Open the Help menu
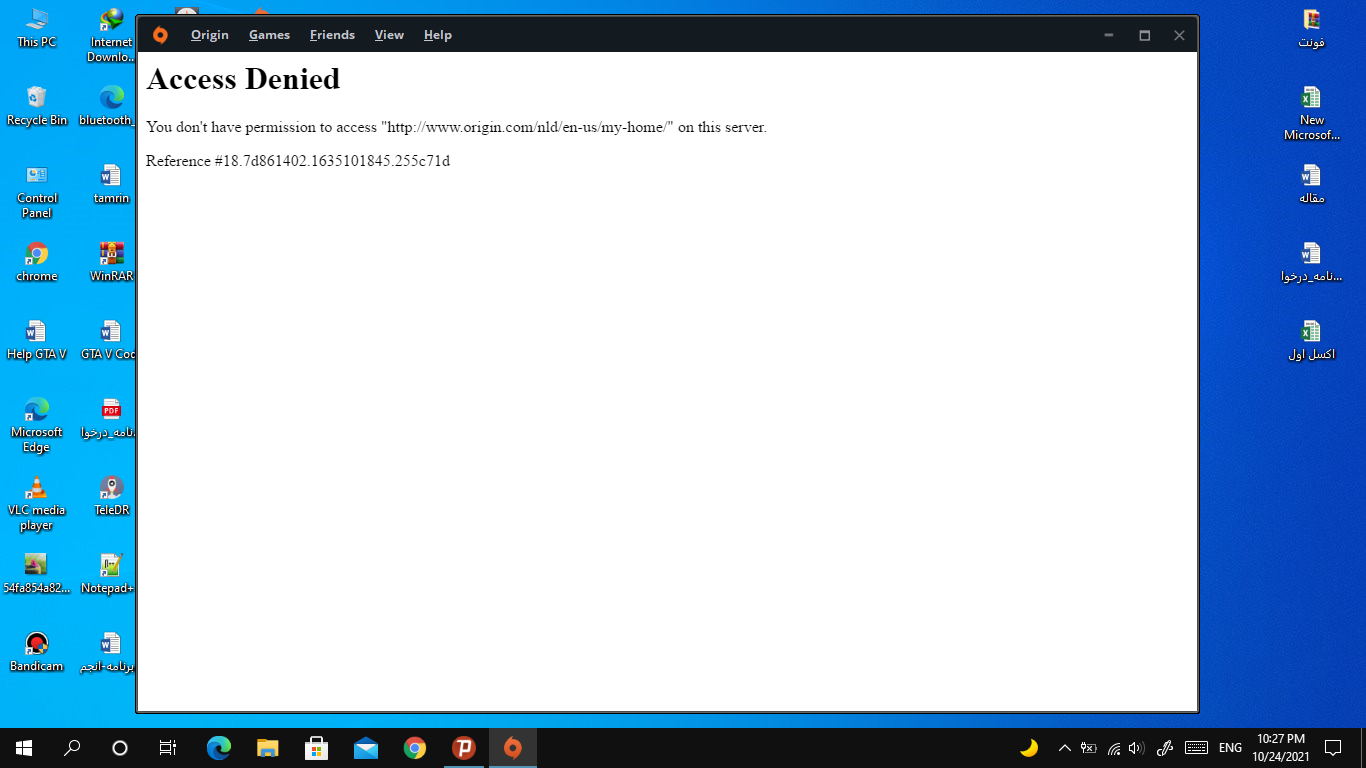This screenshot has width=1366, height=768. pos(438,35)
